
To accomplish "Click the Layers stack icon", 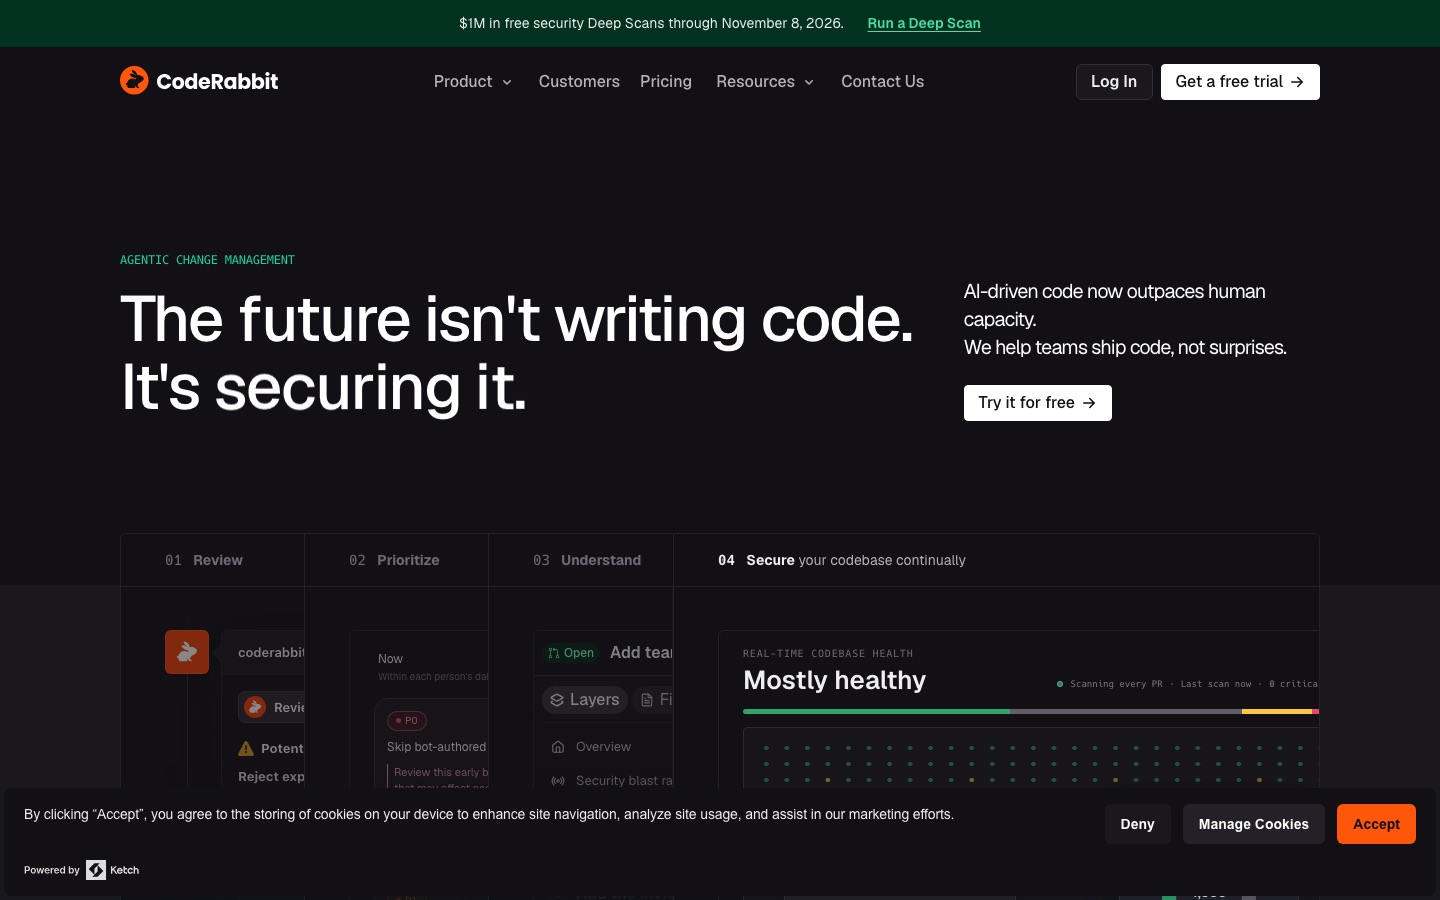I will 557,700.
